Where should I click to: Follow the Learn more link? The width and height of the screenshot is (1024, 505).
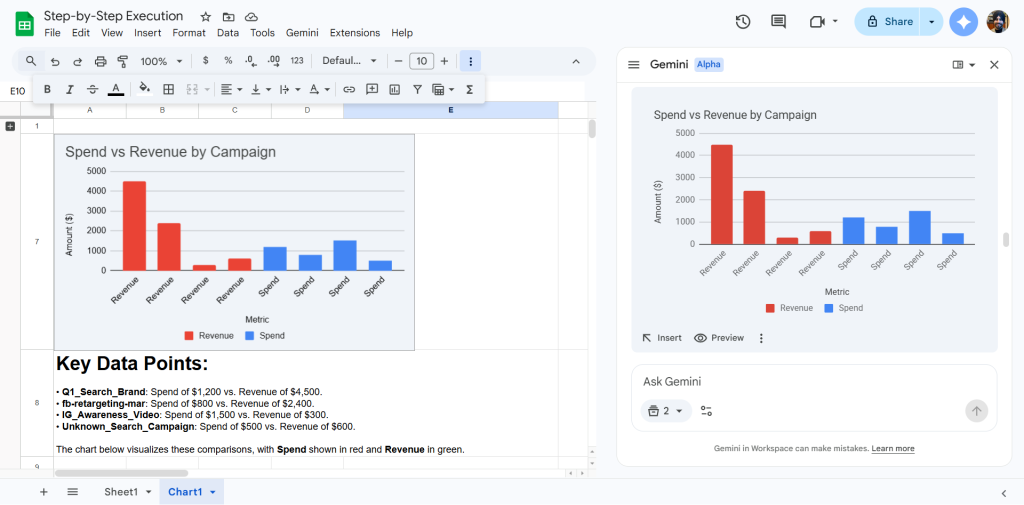coord(892,449)
